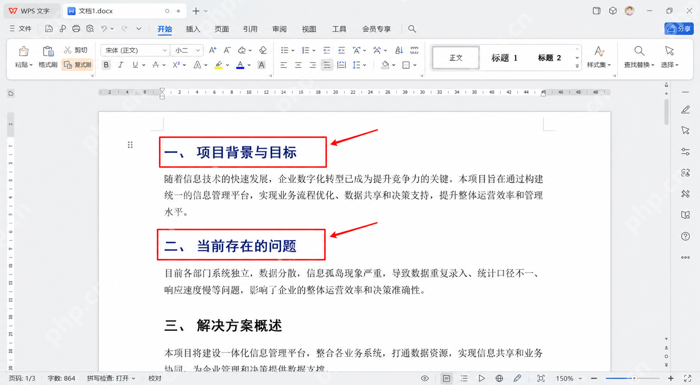This screenshot has height=385, width=700.
Task: Click the Redo arrow icon
Action: 124,29
